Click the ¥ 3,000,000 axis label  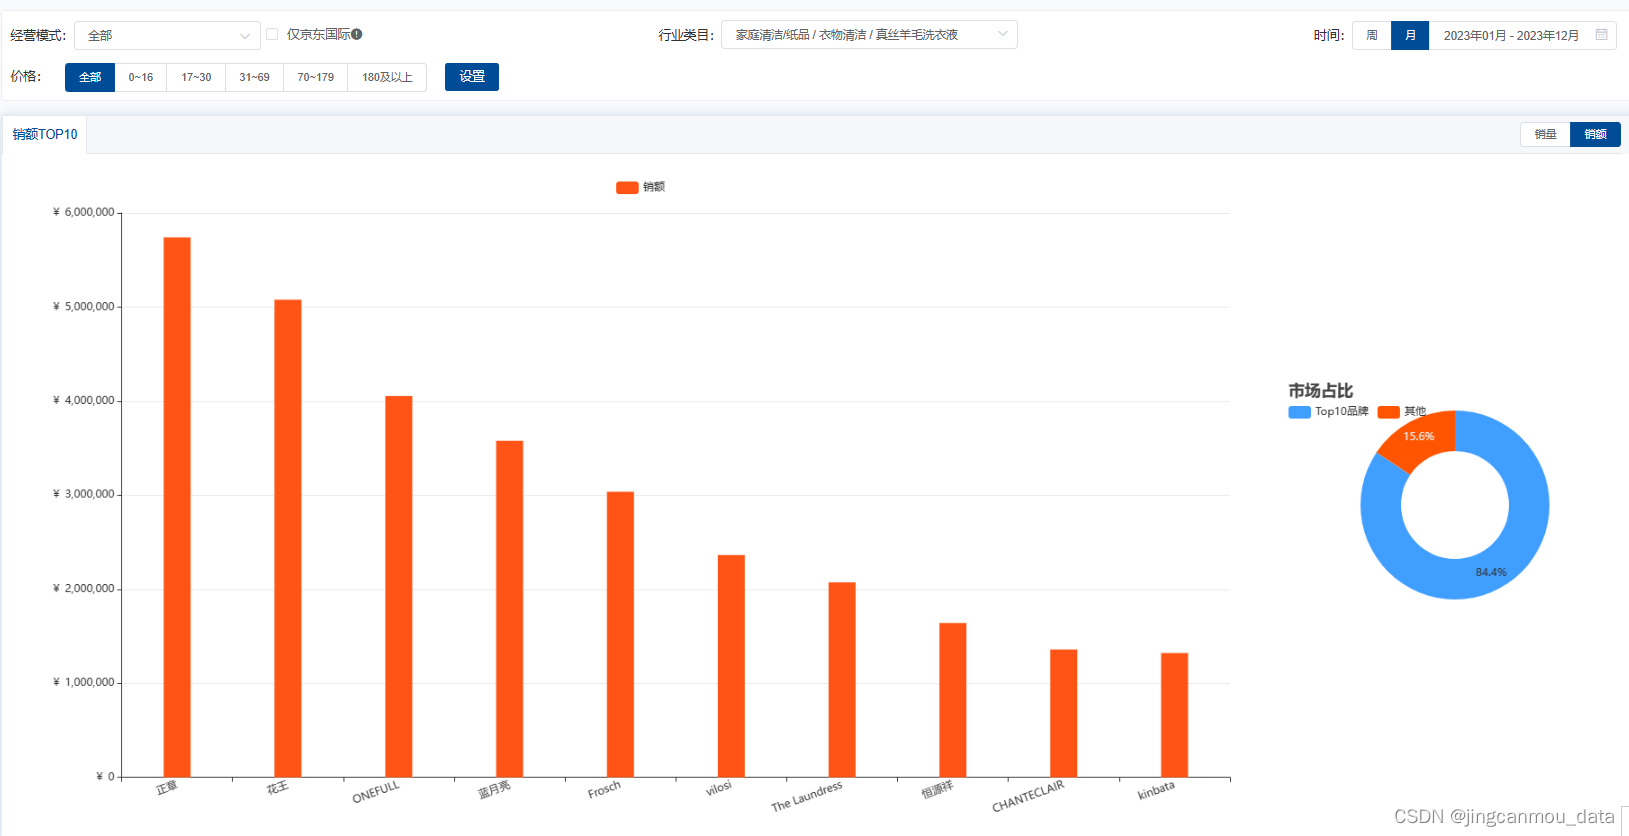click(84, 494)
